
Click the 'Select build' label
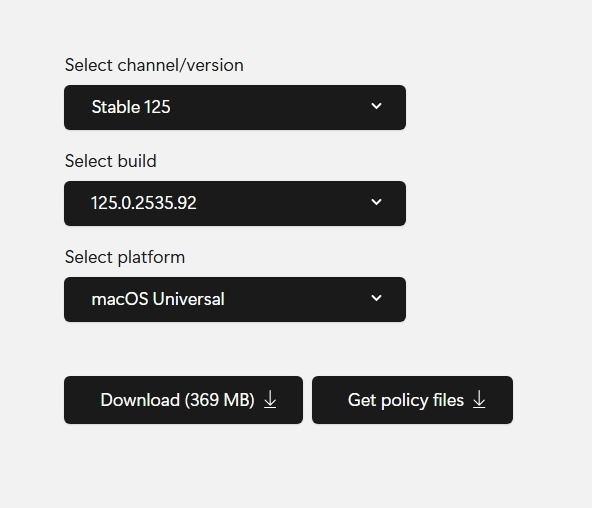pyautogui.click(x=111, y=161)
